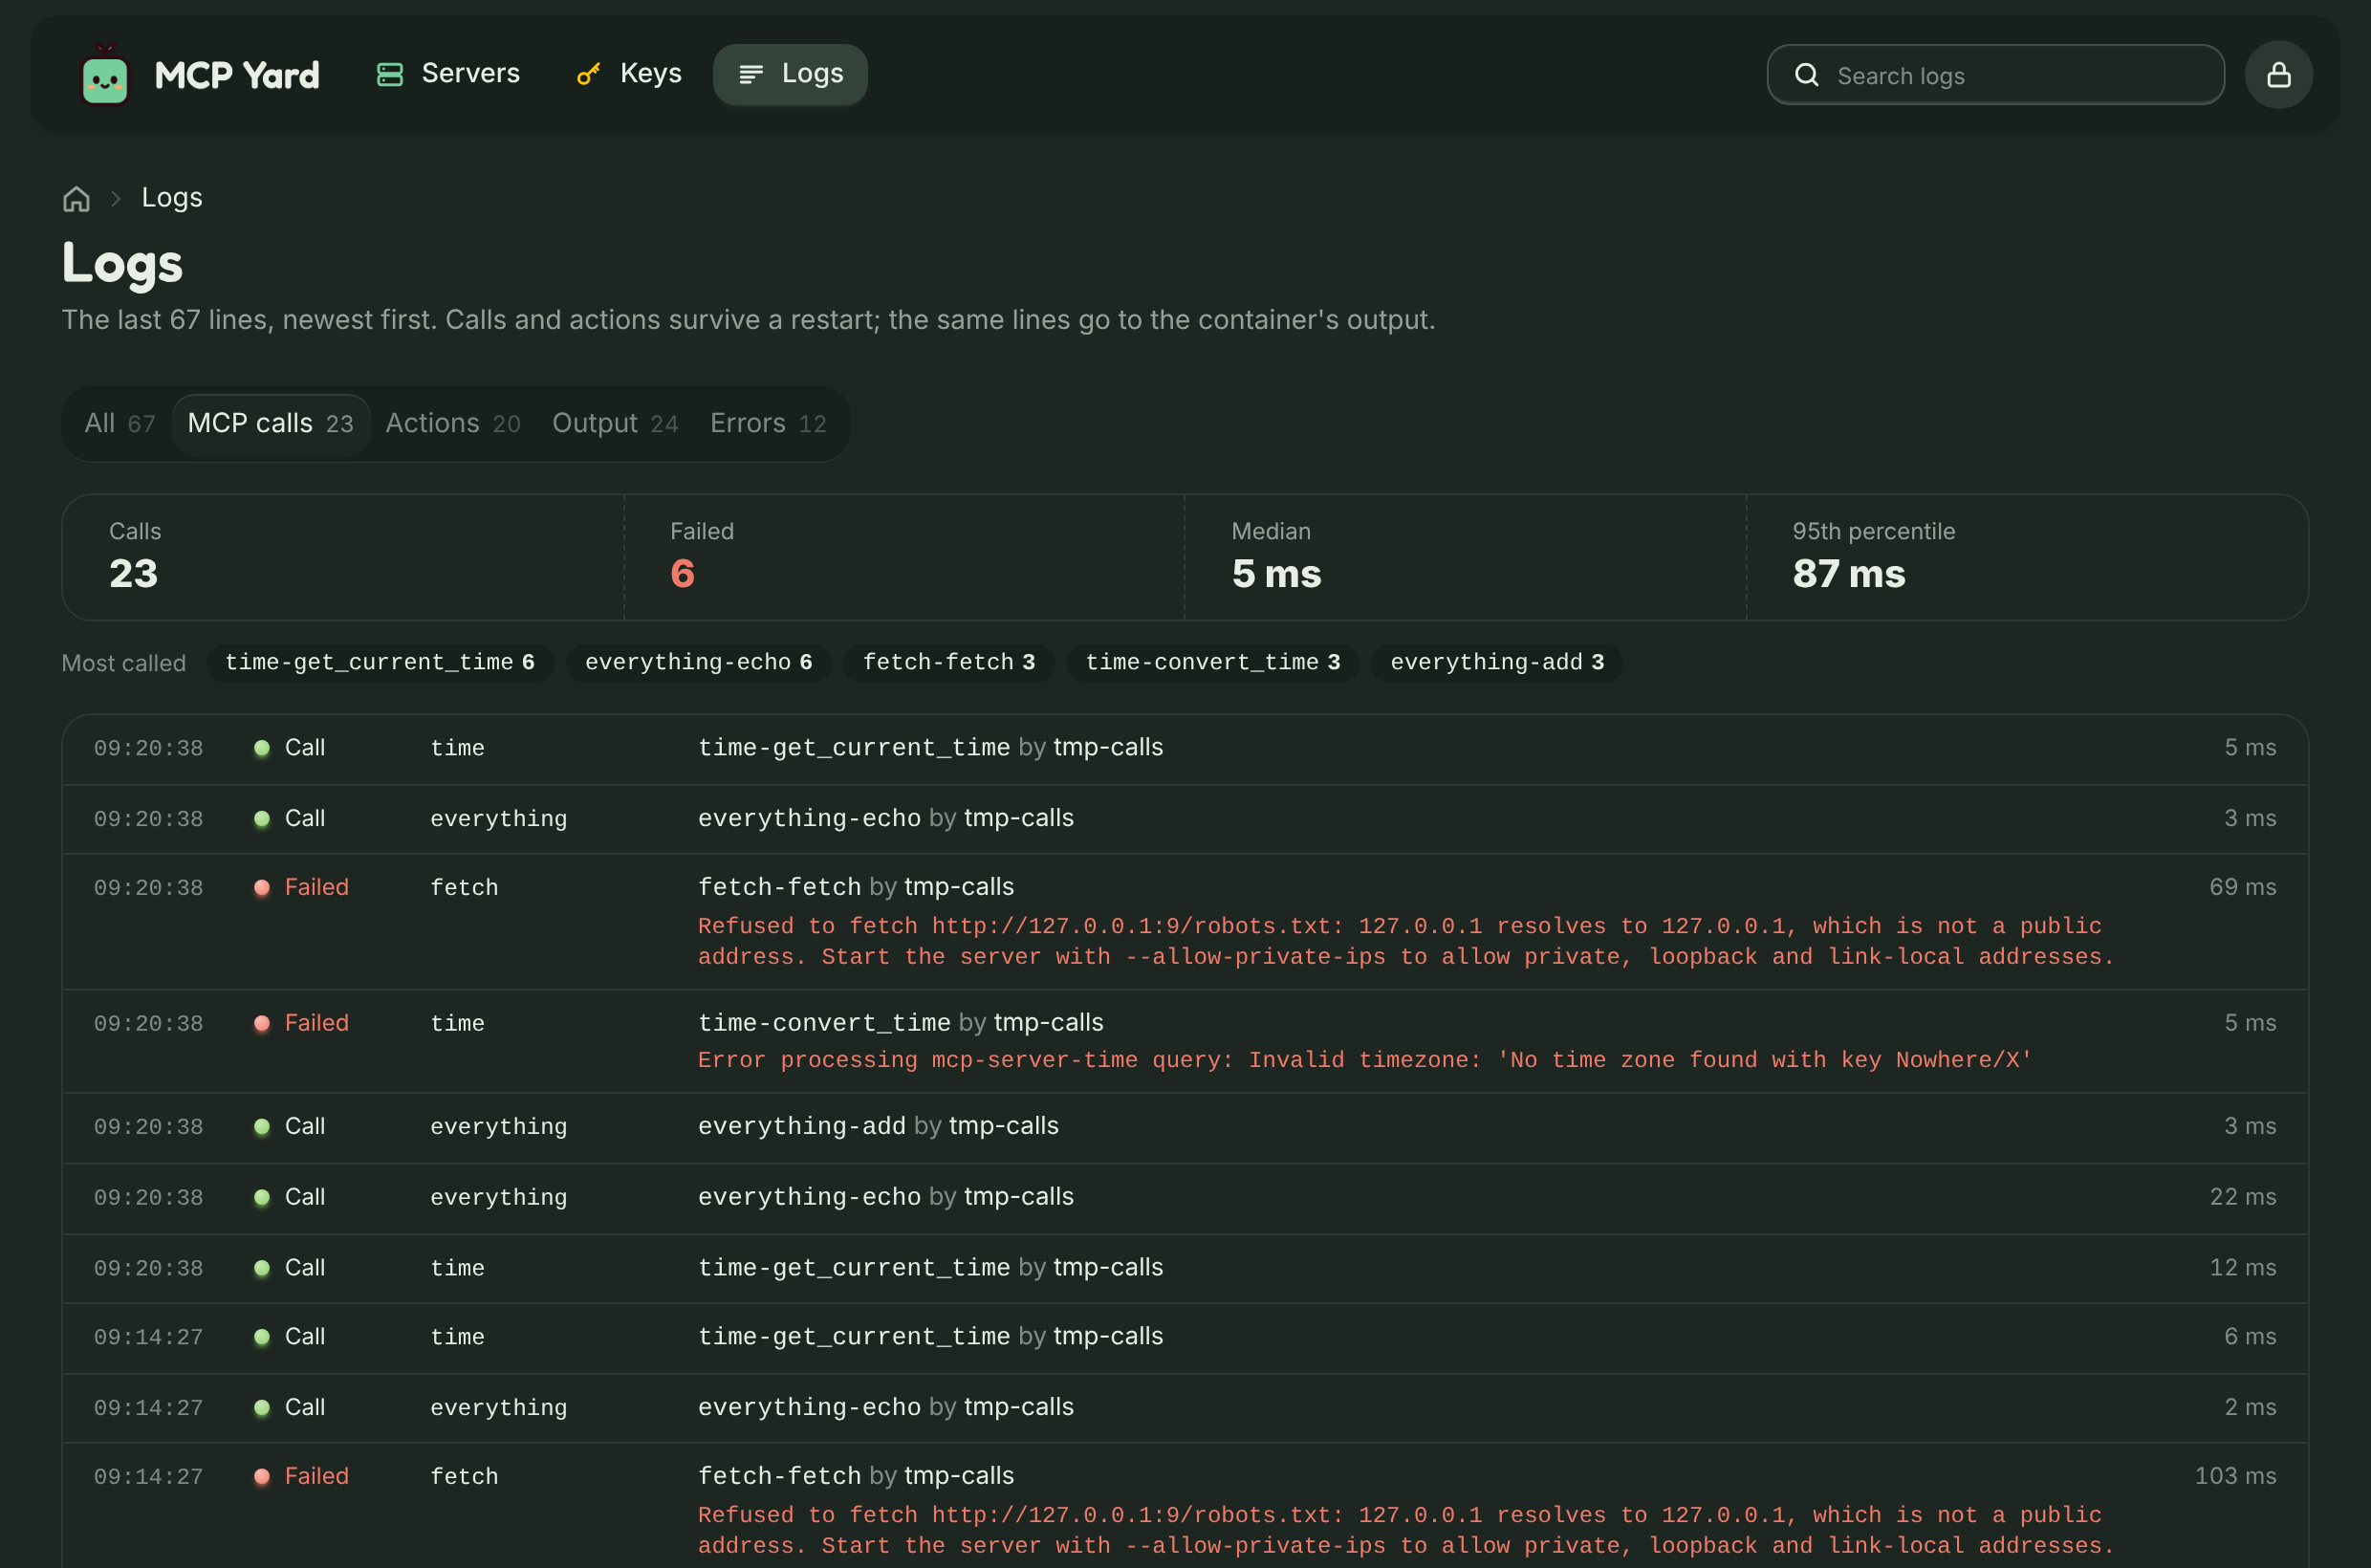The image size is (2371, 1568).
Task: Click the 103 ms failed fetch-fetch row
Action: (1185, 1506)
